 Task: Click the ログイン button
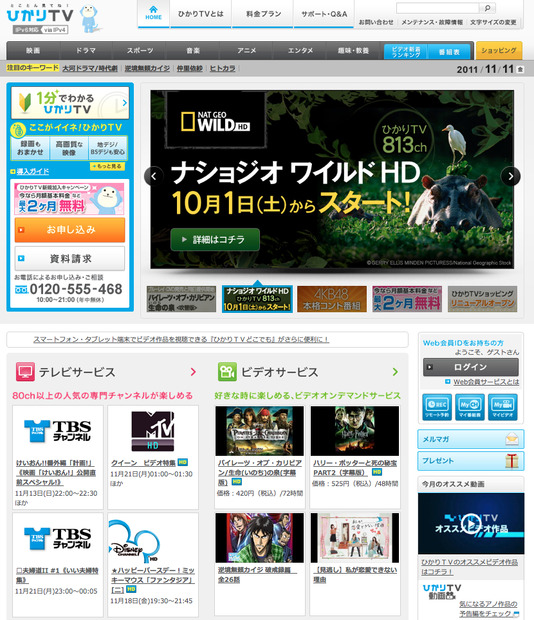(471, 367)
